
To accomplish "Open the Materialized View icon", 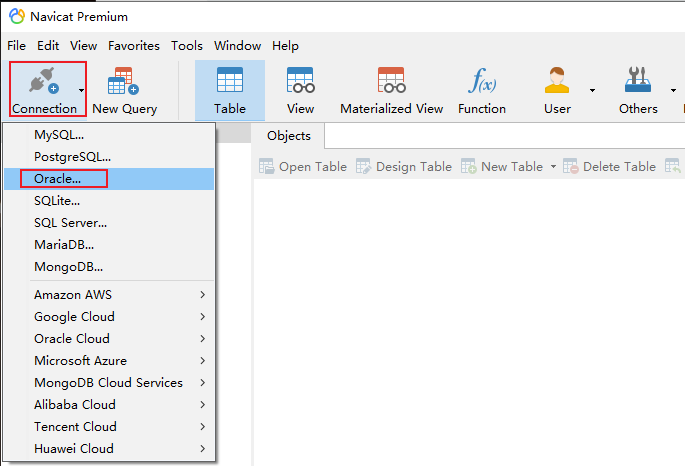I will [x=391, y=80].
